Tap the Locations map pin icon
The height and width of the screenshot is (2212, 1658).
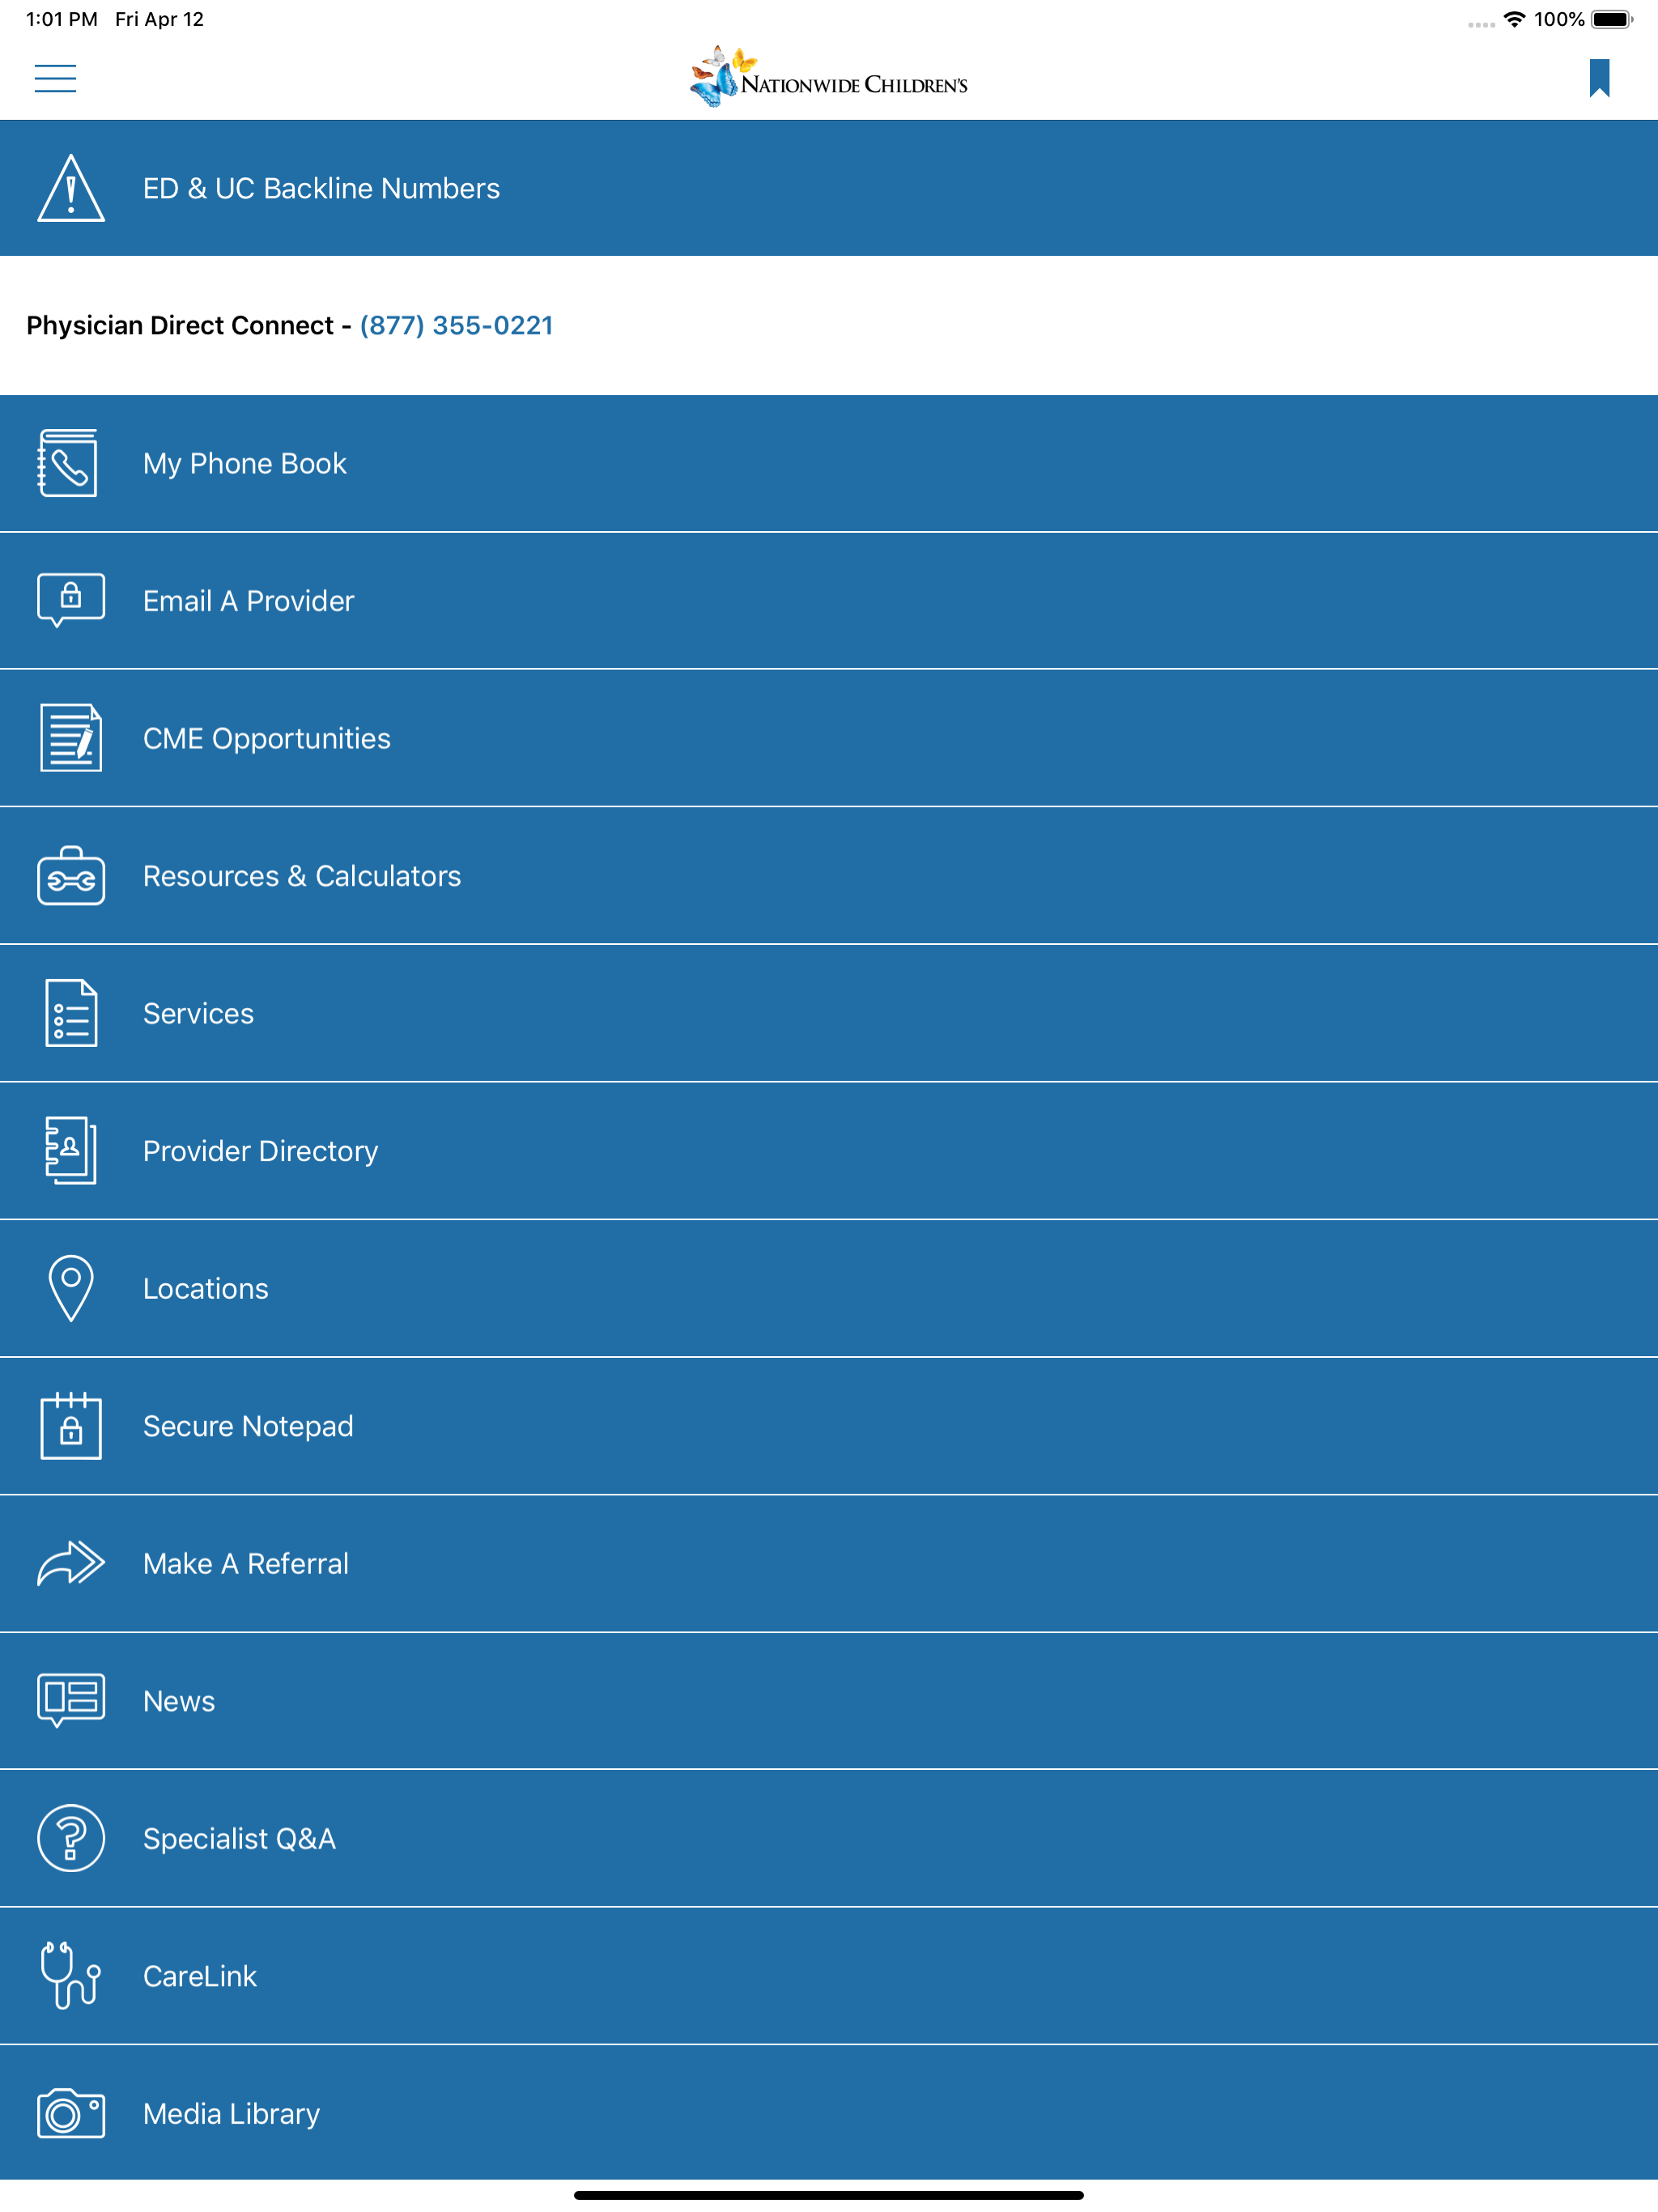71,1288
